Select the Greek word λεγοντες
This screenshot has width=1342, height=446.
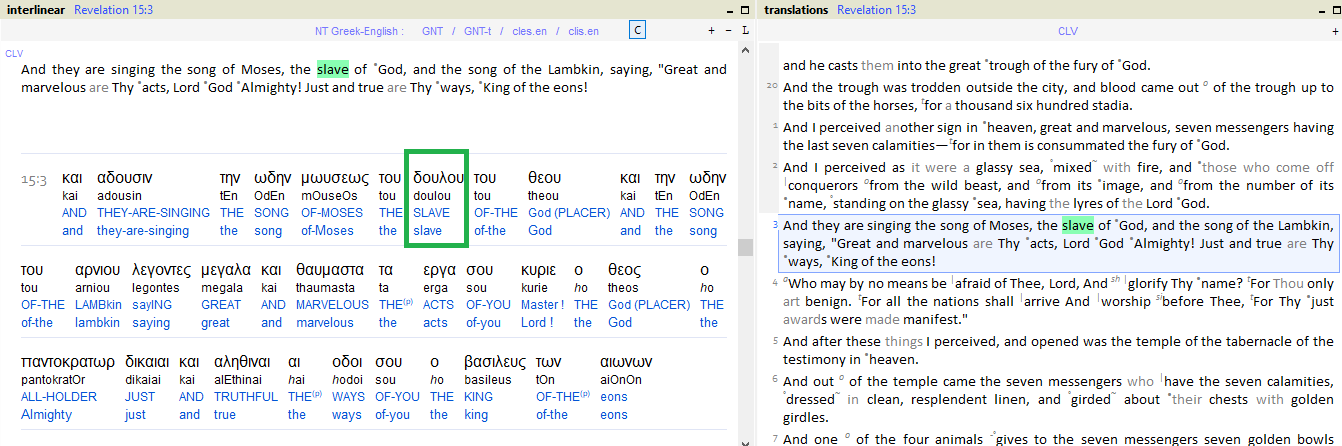(161, 270)
